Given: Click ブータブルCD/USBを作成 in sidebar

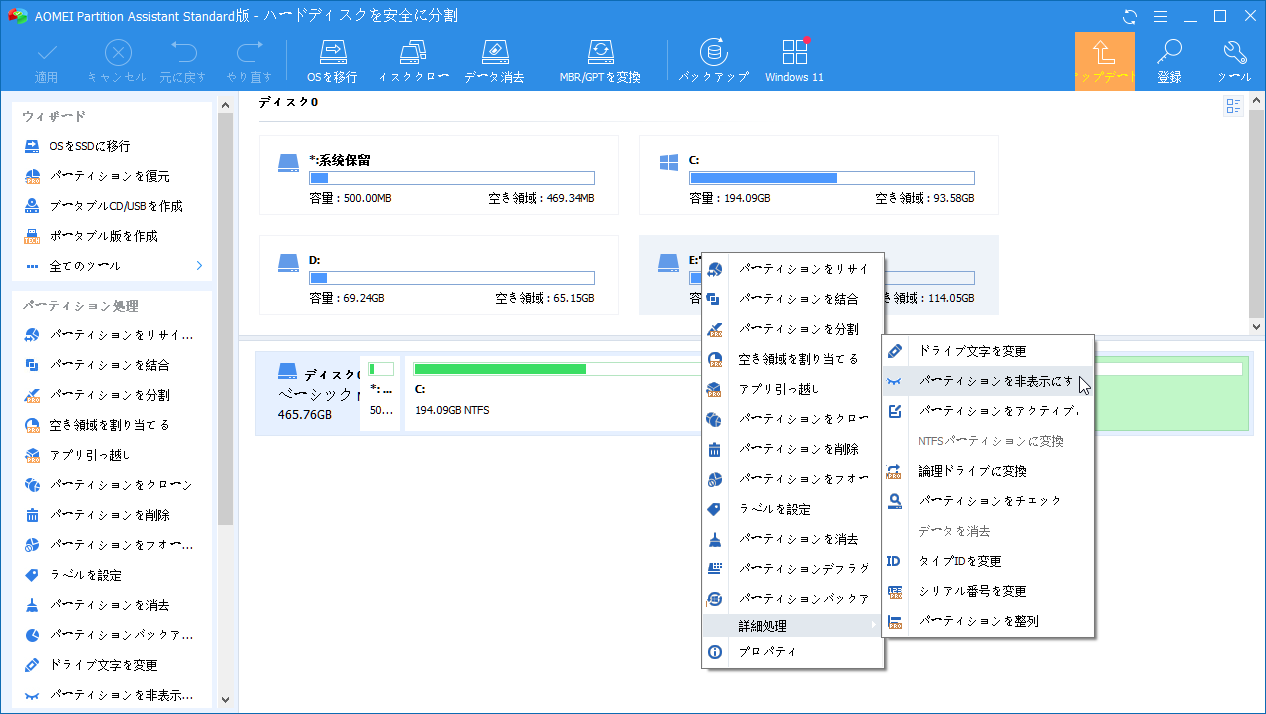Looking at the screenshot, I should tap(111, 206).
